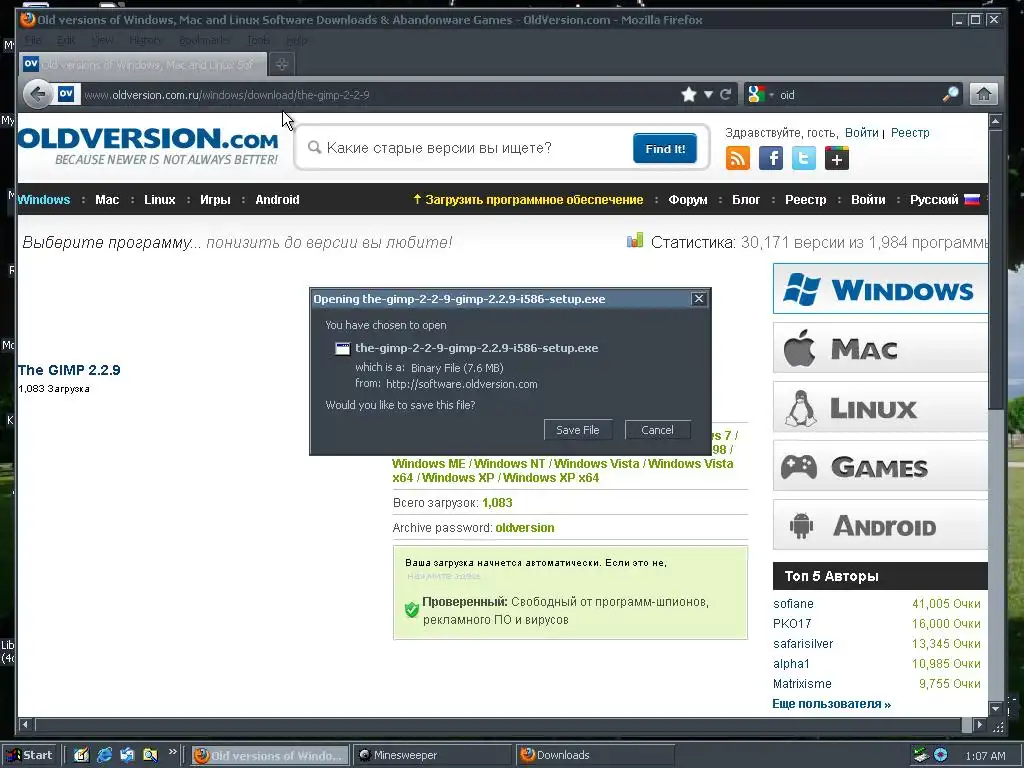Expand the quick launch chevron
Viewport: 1024px width, 768px height.
click(172, 752)
